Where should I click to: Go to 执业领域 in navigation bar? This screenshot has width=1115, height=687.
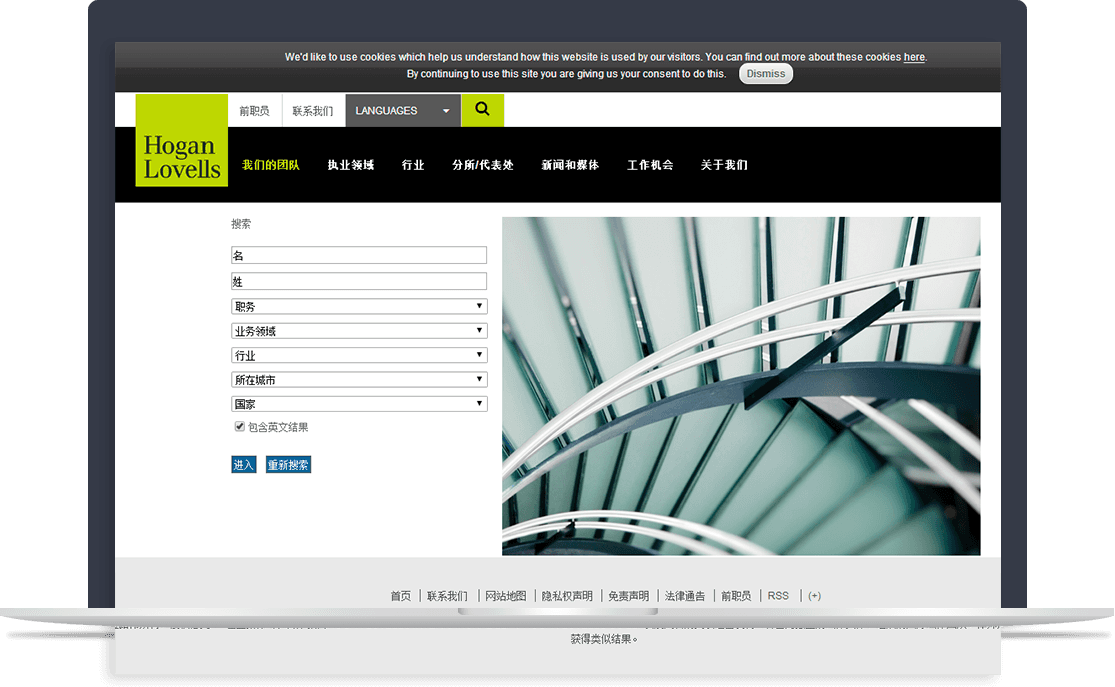pyautogui.click(x=350, y=165)
